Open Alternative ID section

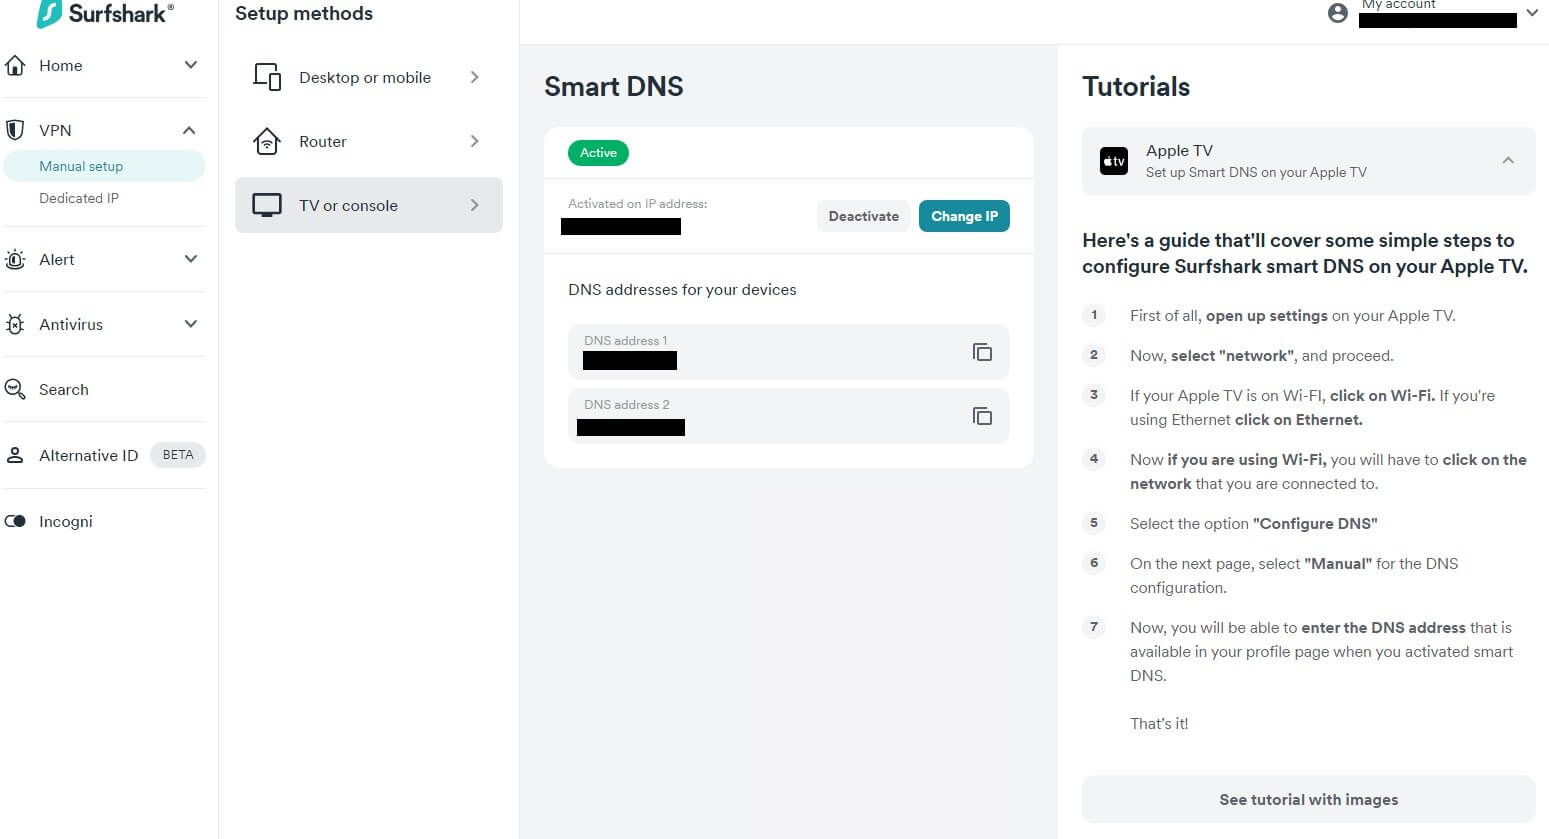click(88, 455)
